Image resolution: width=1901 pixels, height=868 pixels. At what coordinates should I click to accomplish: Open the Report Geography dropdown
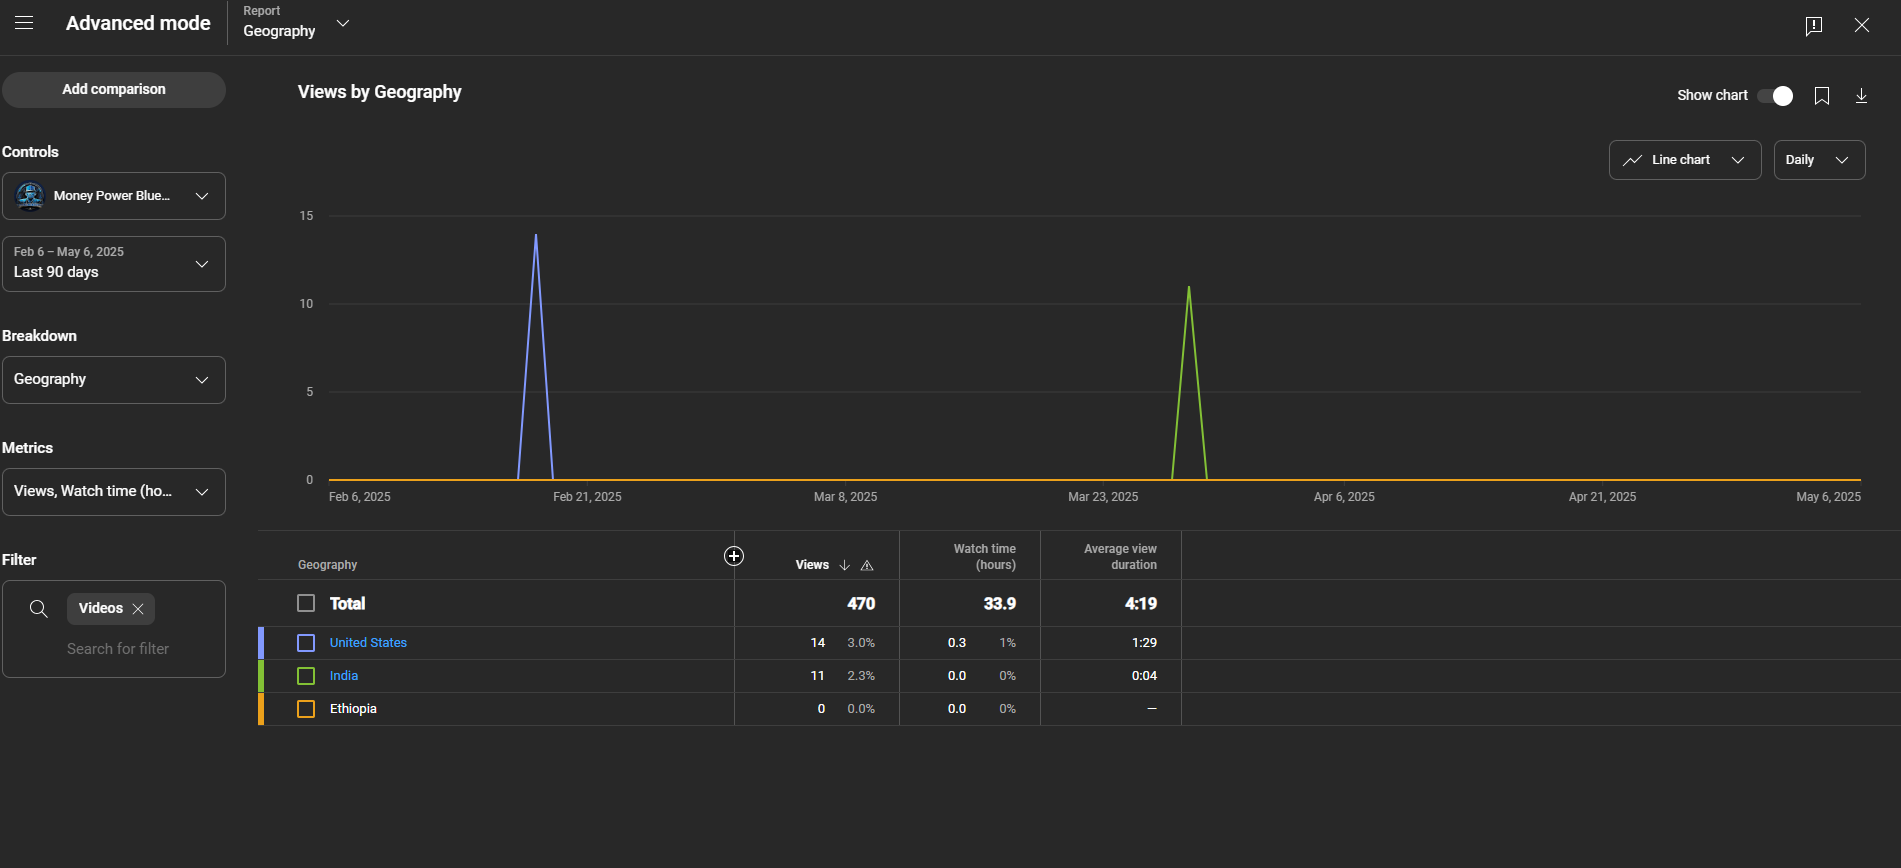pyautogui.click(x=297, y=23)
